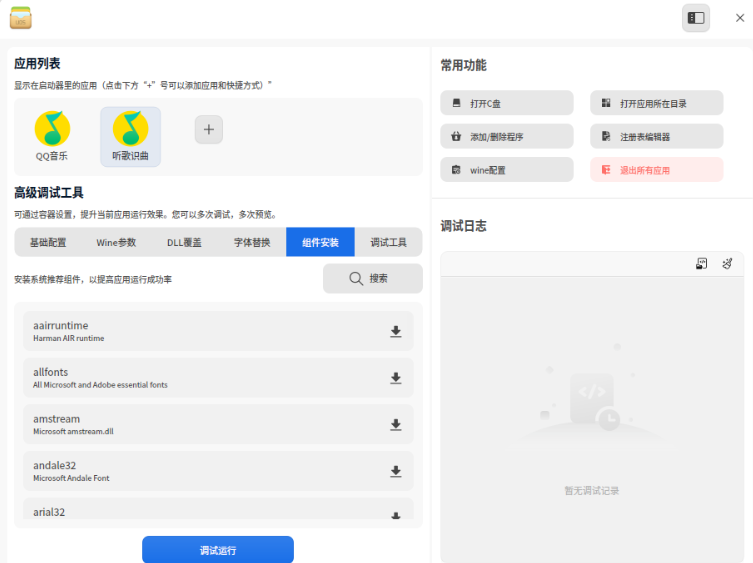The width and height of the screenshot is (753, 563).
Task: Install andale32 via its download icon
Action: tap(396, 471)
